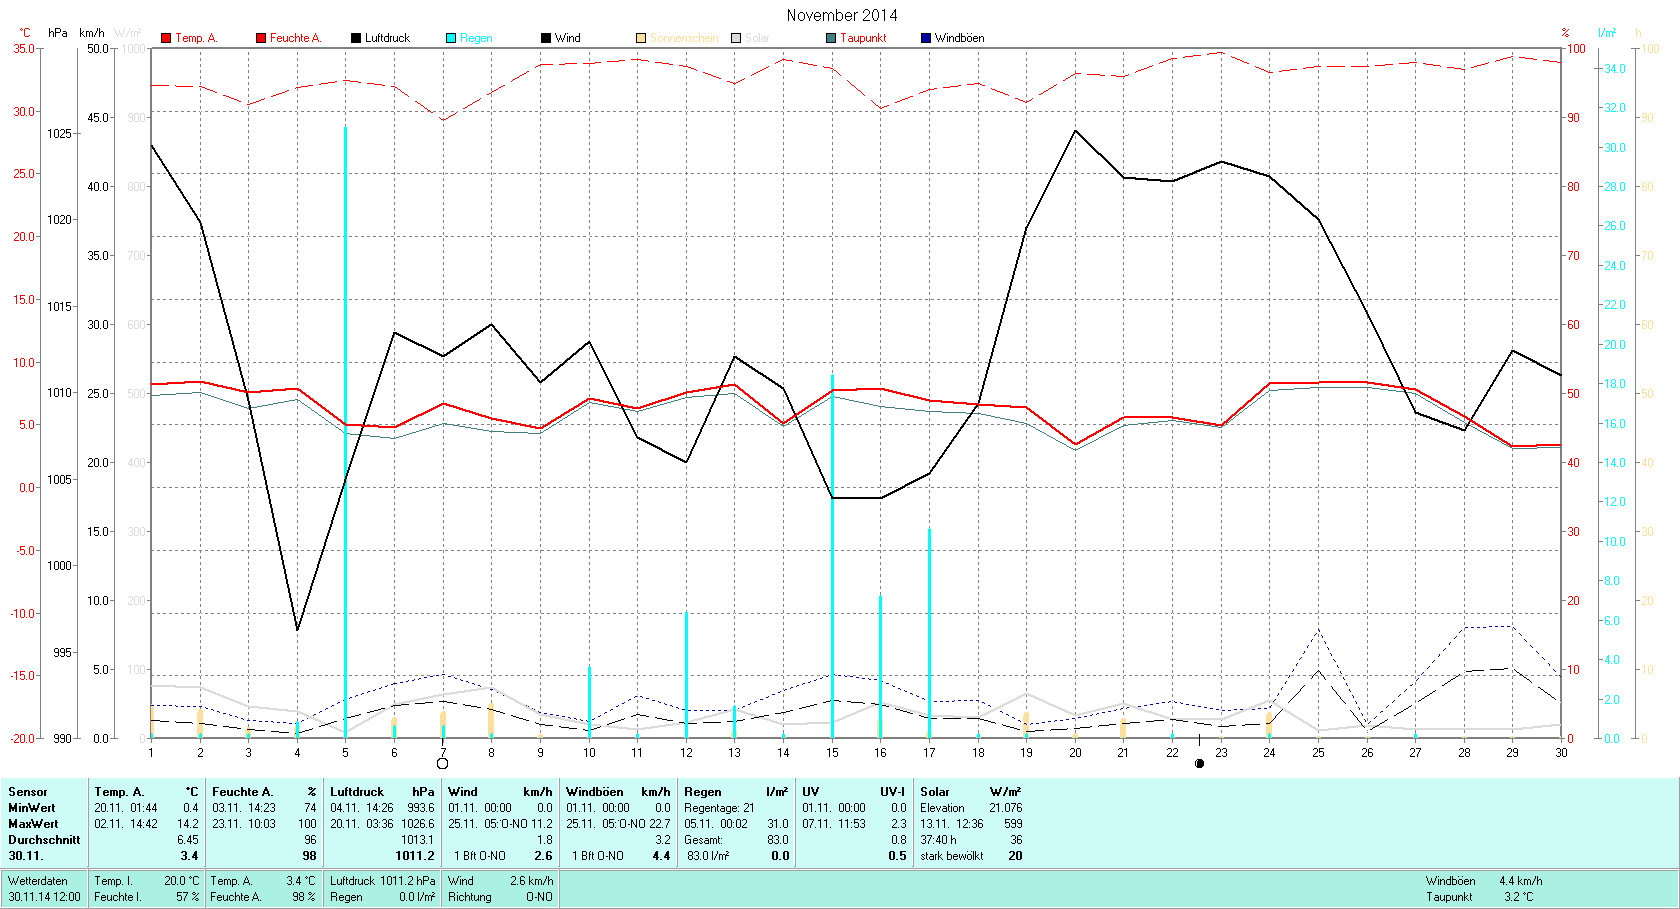Click the cyan rain bar on day 17
The height and width of the screenshot is (909, 1680).
point(929,633)
